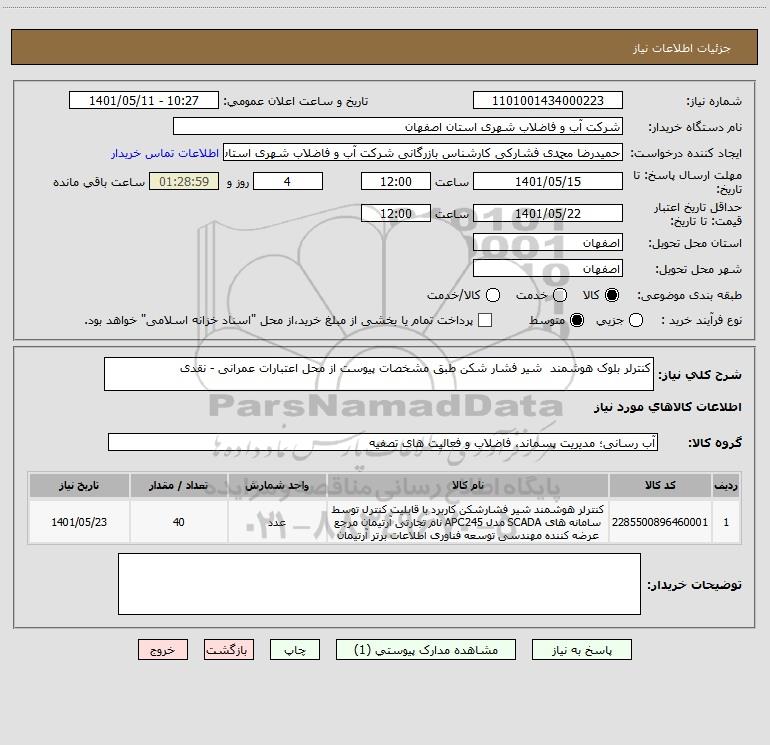Click the empty buyer notes text area

(379, 584)
